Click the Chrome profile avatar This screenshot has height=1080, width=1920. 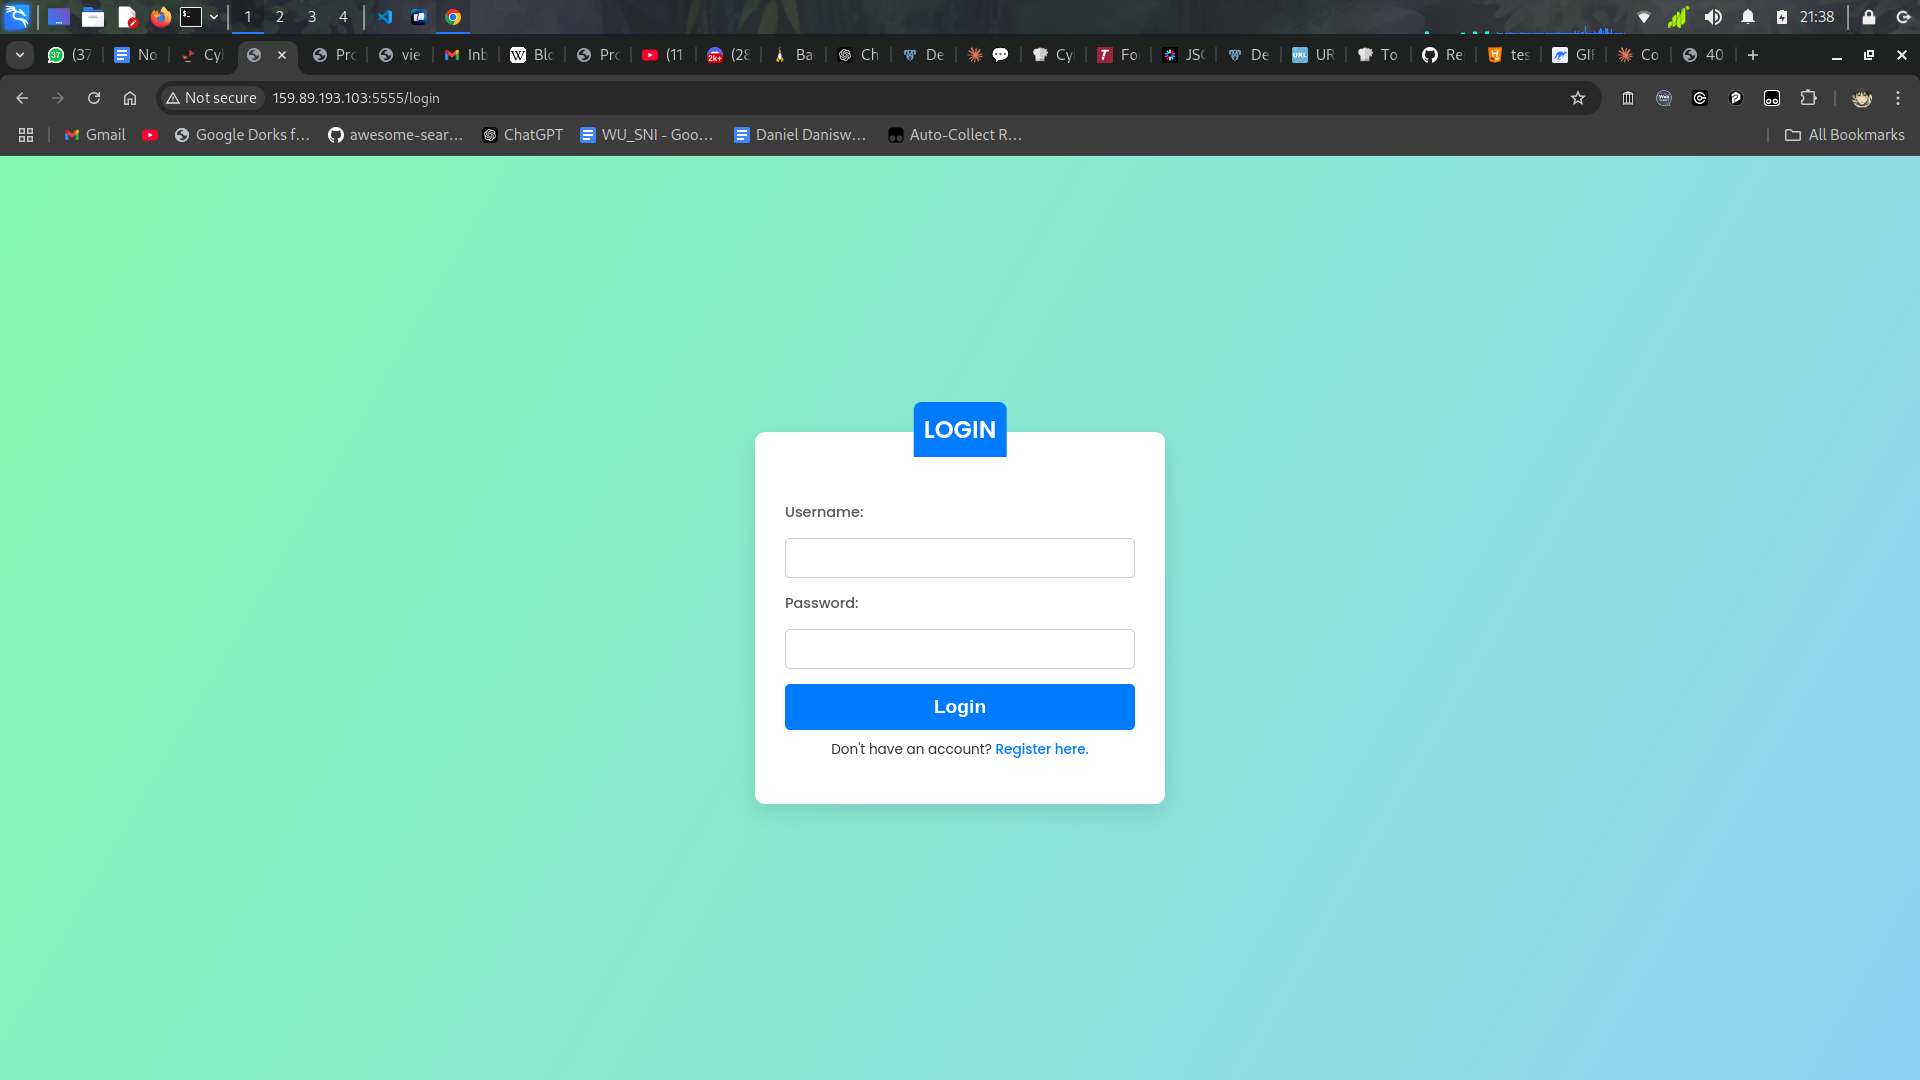pos(1861,98)
